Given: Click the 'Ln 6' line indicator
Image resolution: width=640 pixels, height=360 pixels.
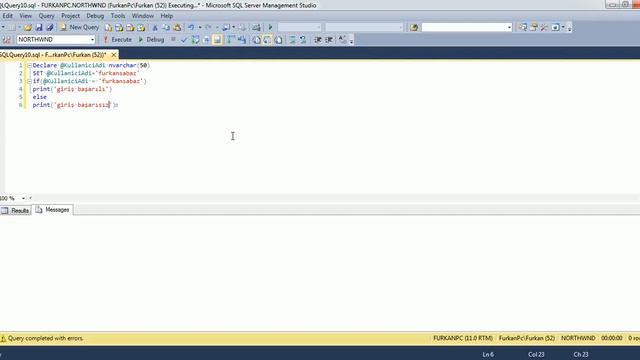Looking at the screenshot, I should point(488,355).
